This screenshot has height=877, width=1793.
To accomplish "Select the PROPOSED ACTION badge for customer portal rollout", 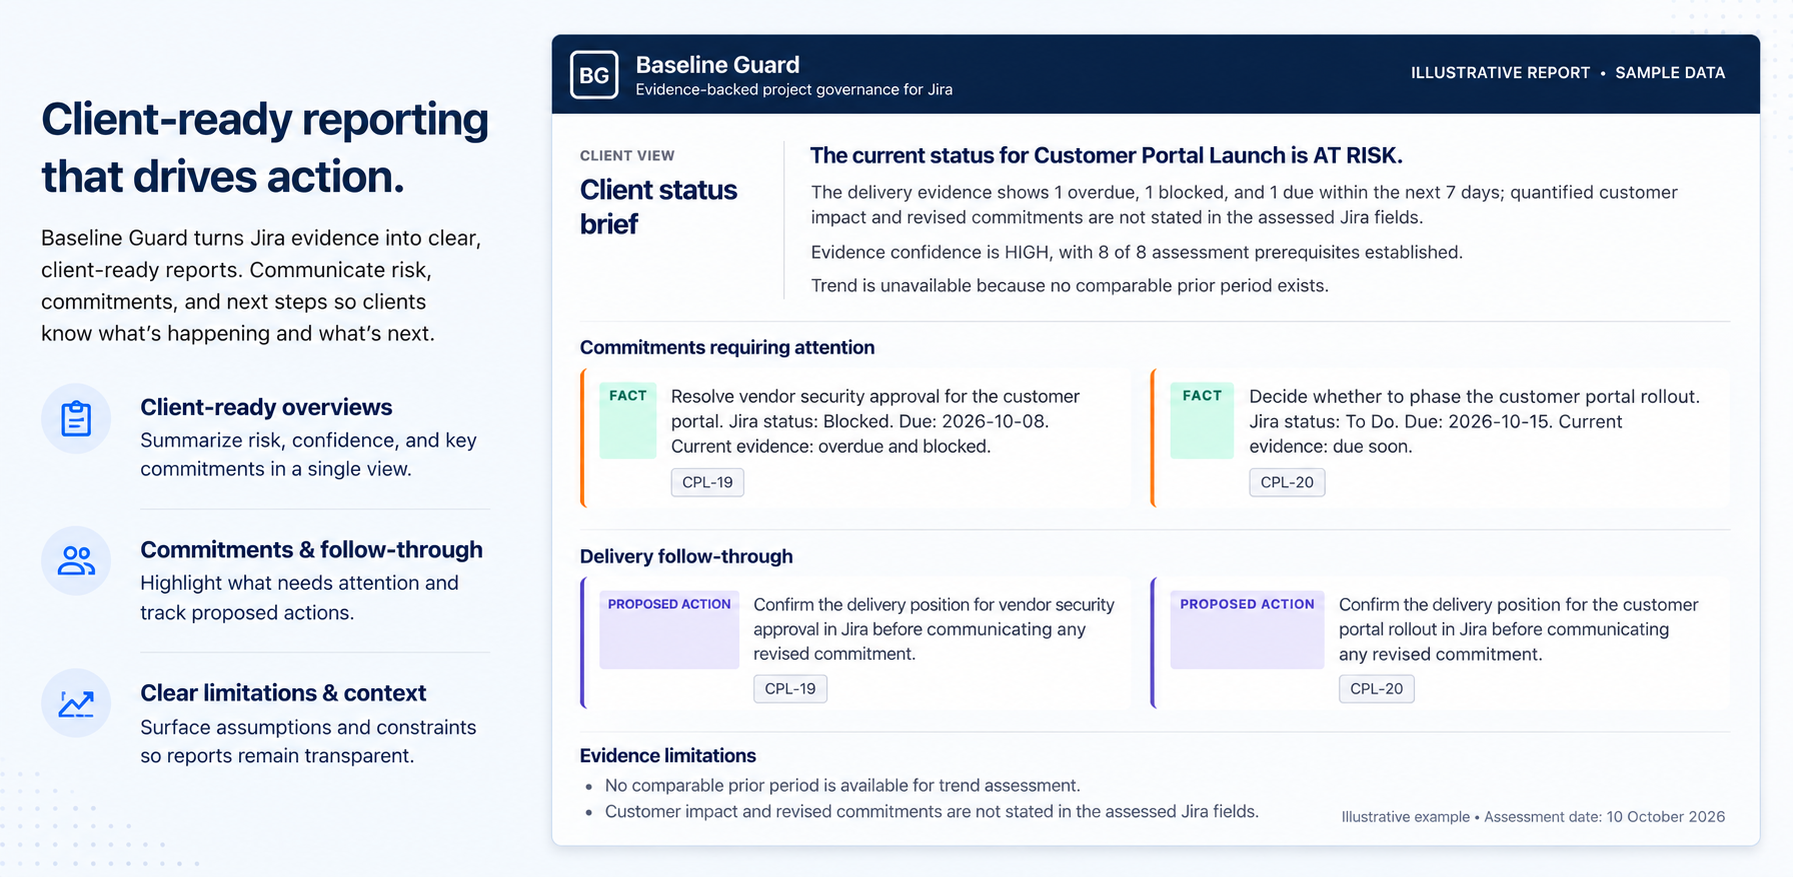I will [1247, 629].
